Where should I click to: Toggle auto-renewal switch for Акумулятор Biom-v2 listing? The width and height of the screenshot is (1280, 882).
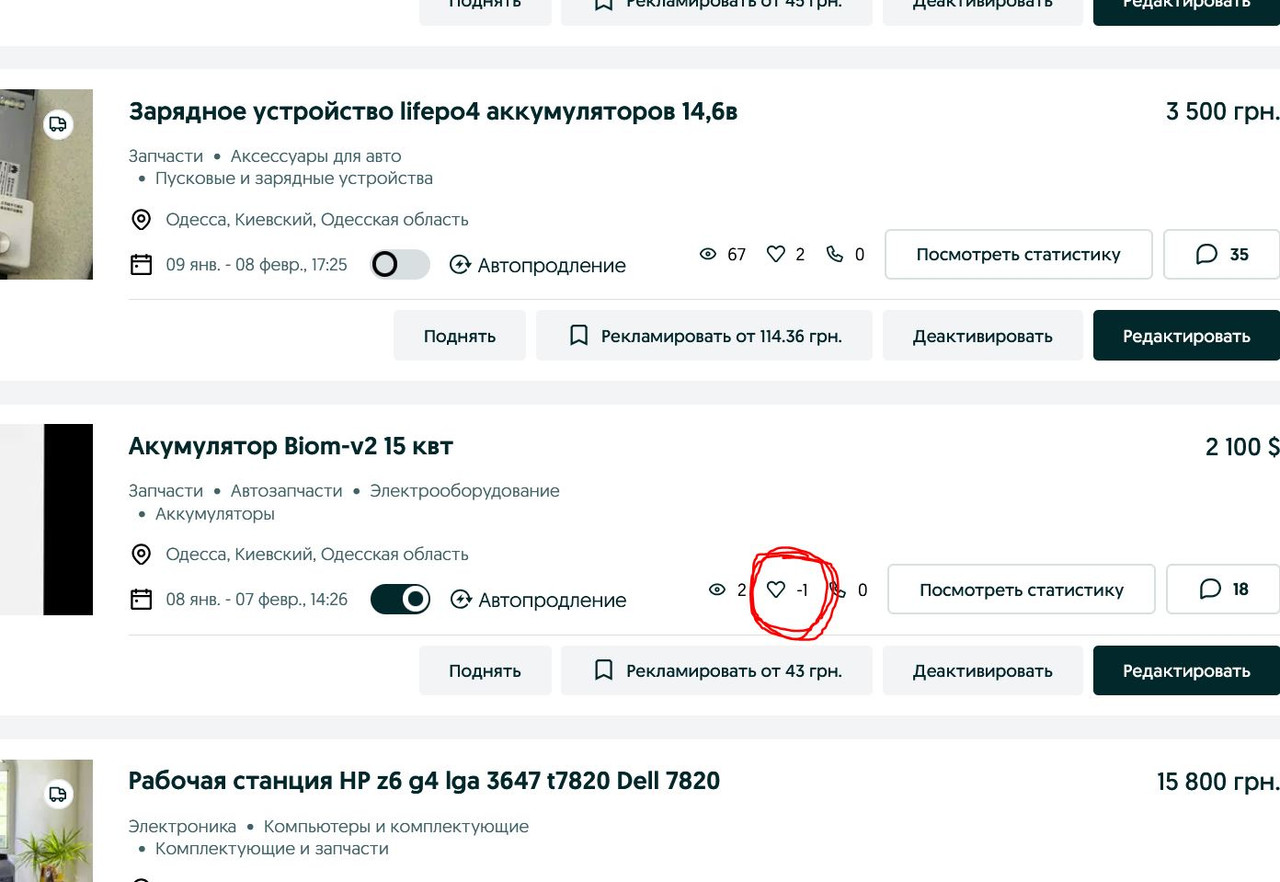[400, 599]
